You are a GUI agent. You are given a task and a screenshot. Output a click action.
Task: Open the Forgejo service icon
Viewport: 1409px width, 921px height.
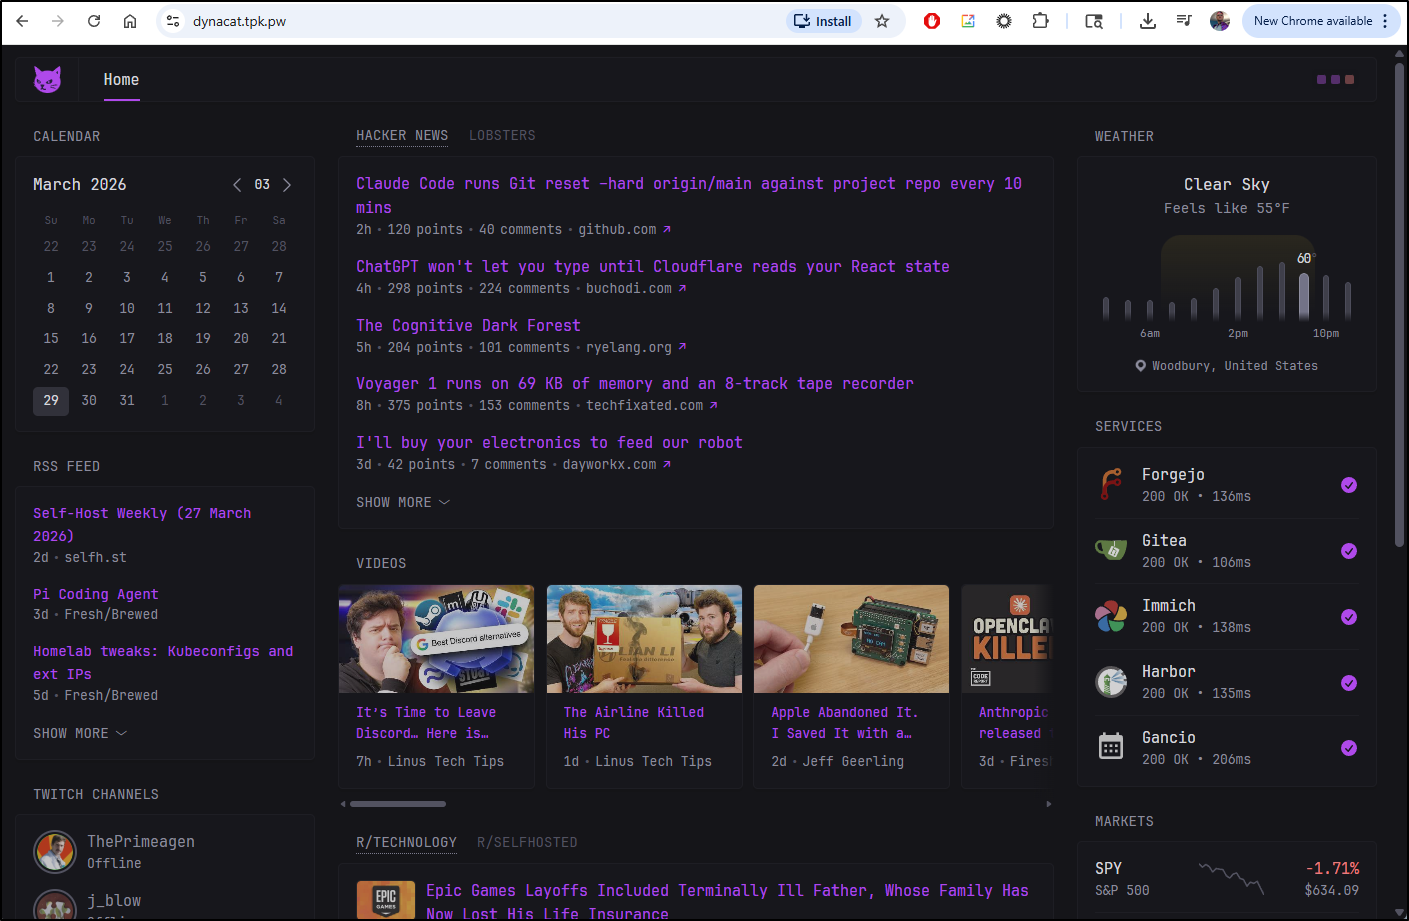[x=1111, y=484]
